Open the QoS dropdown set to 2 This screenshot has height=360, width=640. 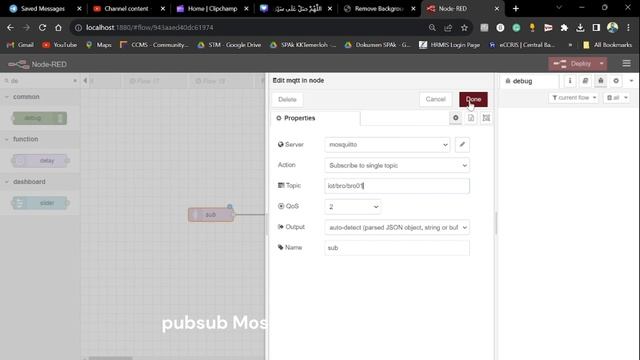(353, 207)
